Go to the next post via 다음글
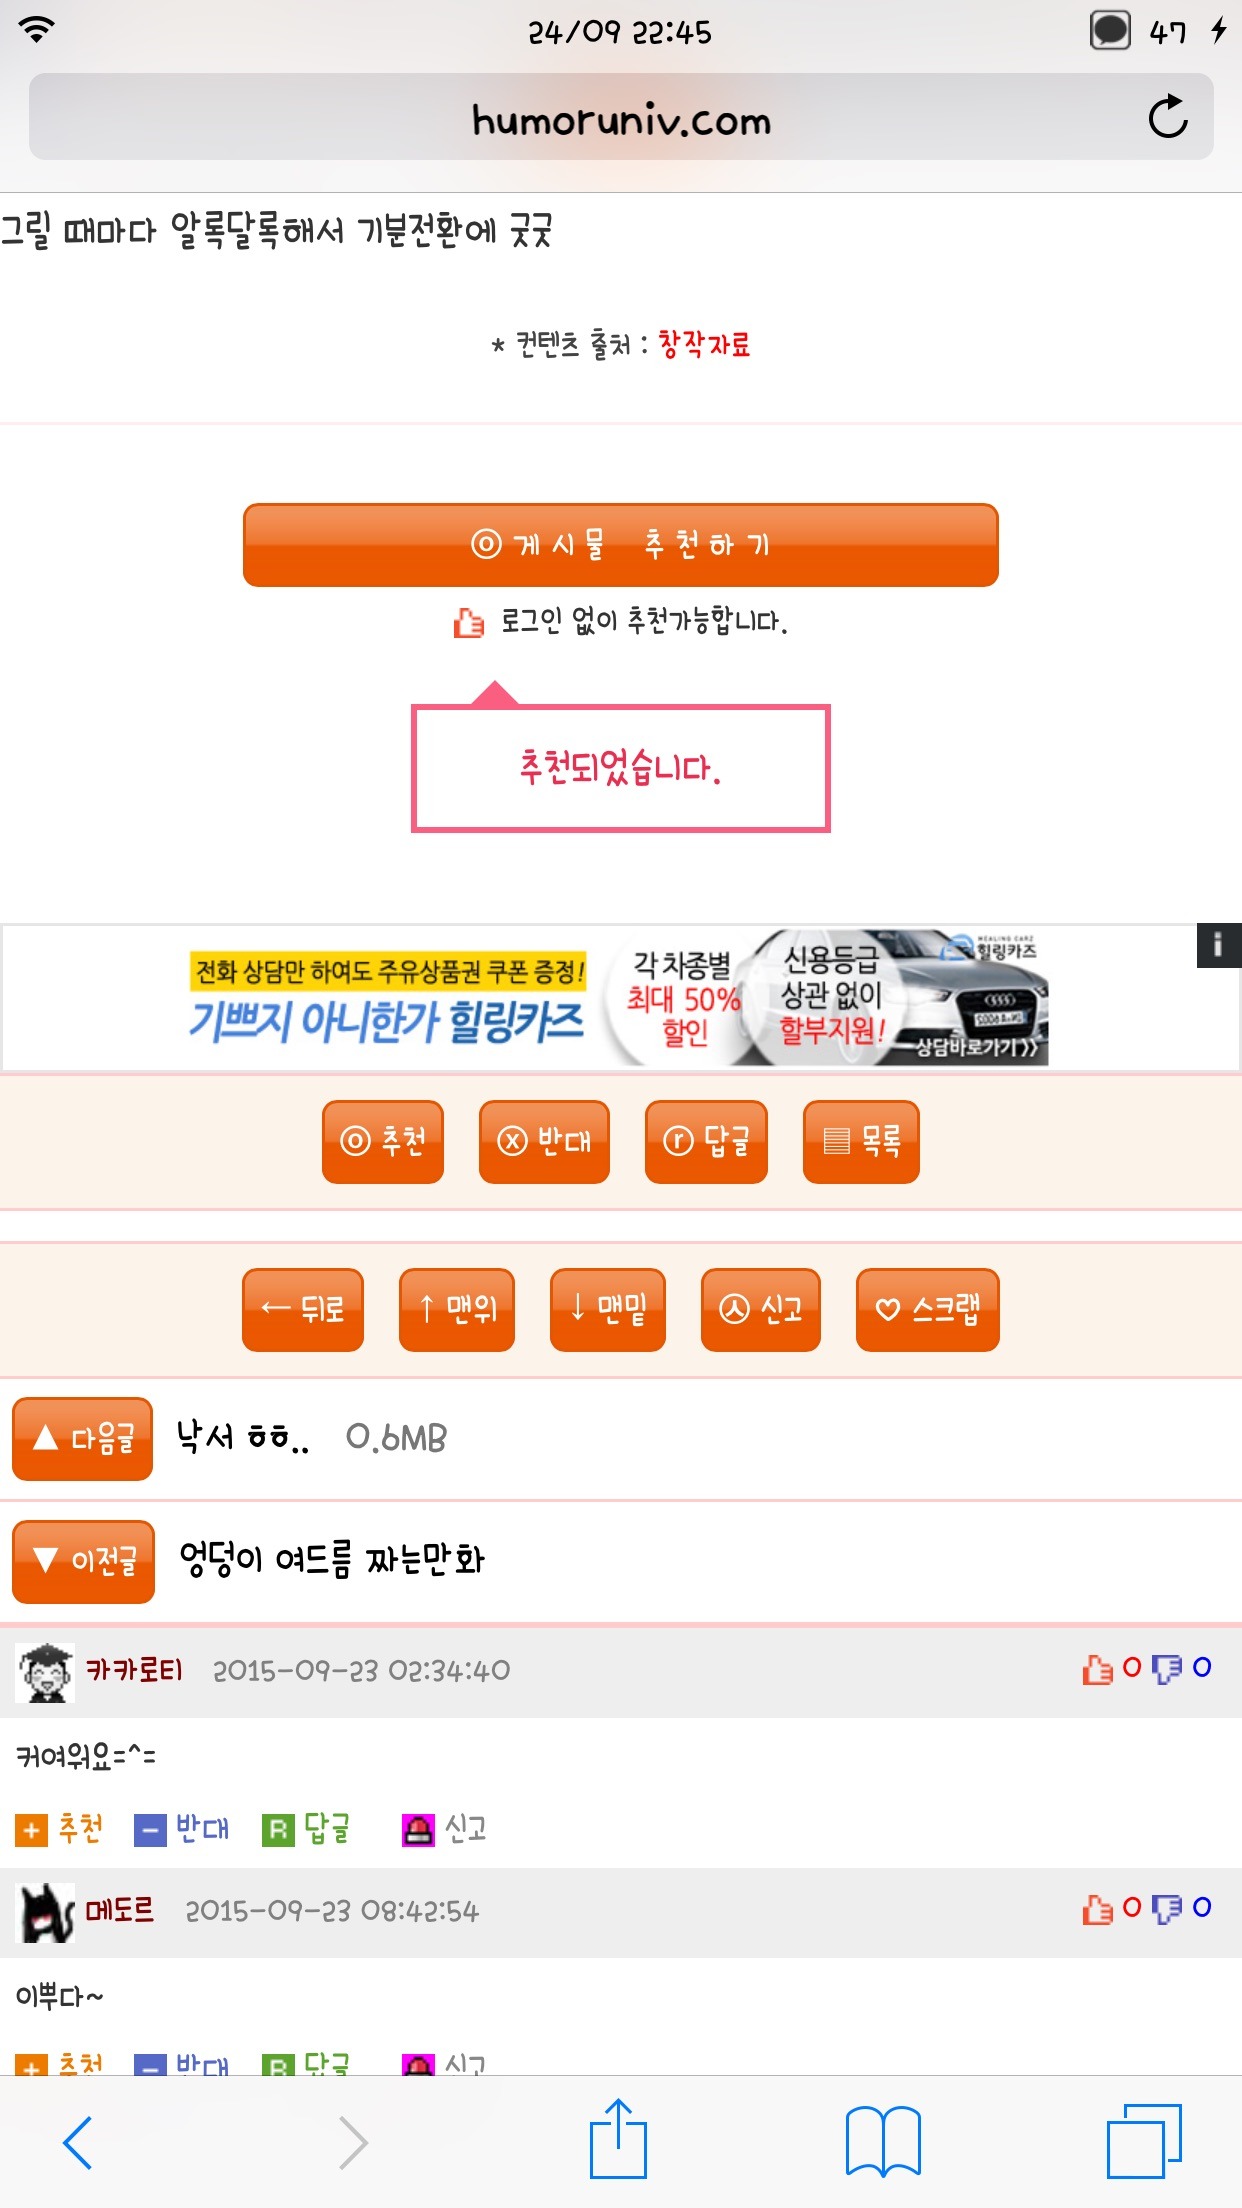The image size is (1242, 2208). coord(82,1438)
